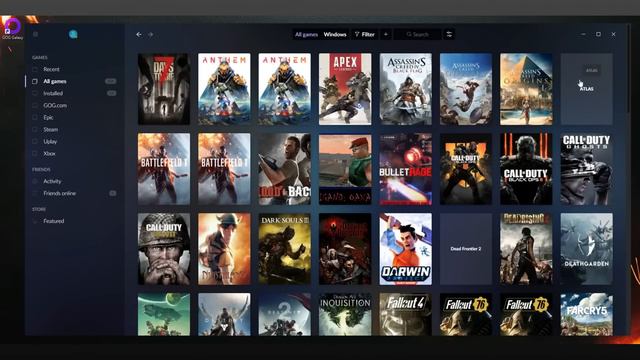Open the user profile avatar

[73, 34]
